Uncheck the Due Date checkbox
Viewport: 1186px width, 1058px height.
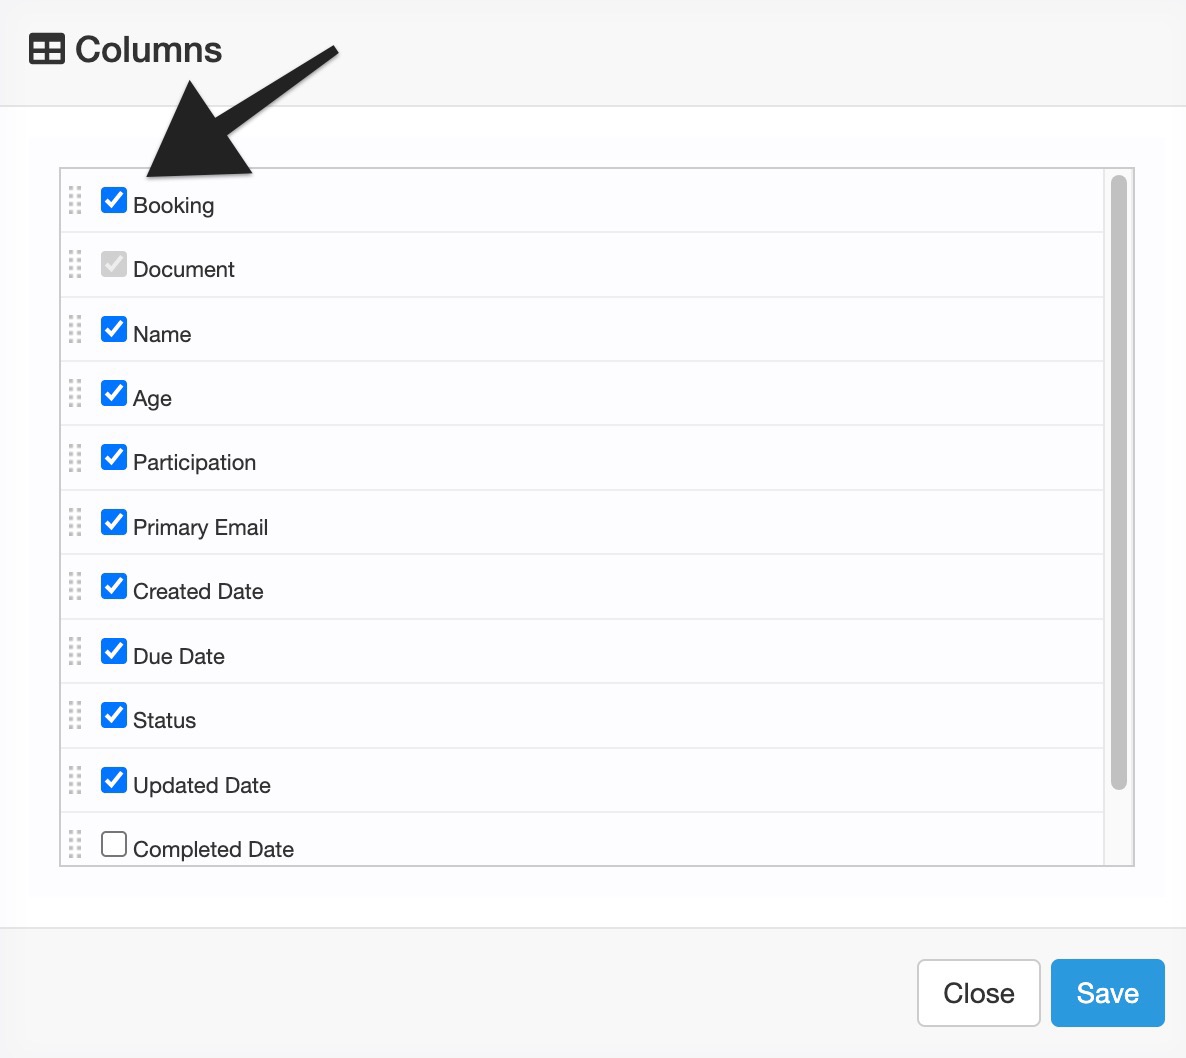point(113,651)
